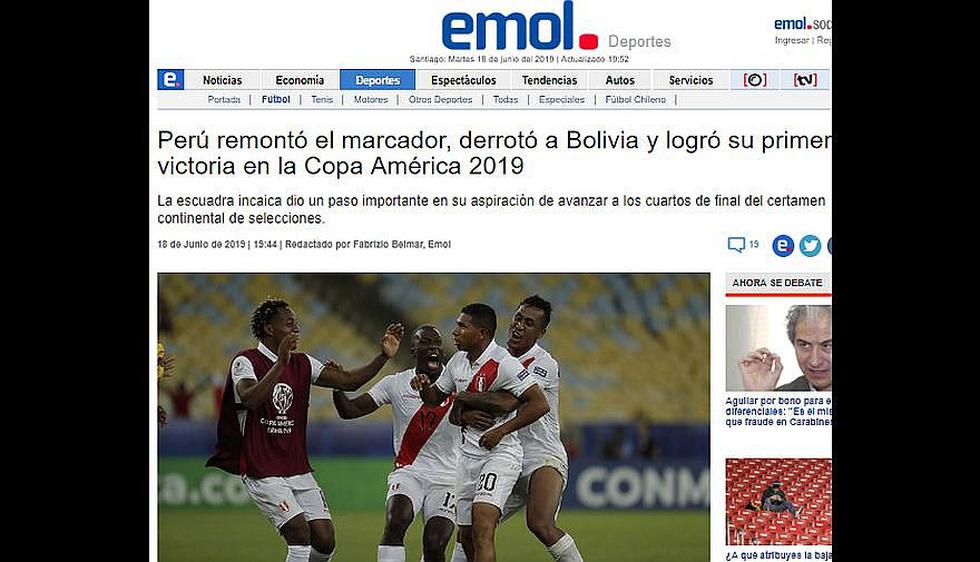Share via the blue emol circle icon
Image resolution: width=980 pixels, height=562 pixels.
tap(783, 246)
